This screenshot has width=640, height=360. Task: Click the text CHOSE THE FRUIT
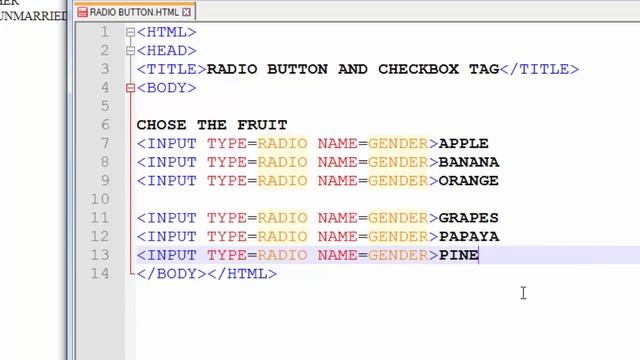point(212,125)
